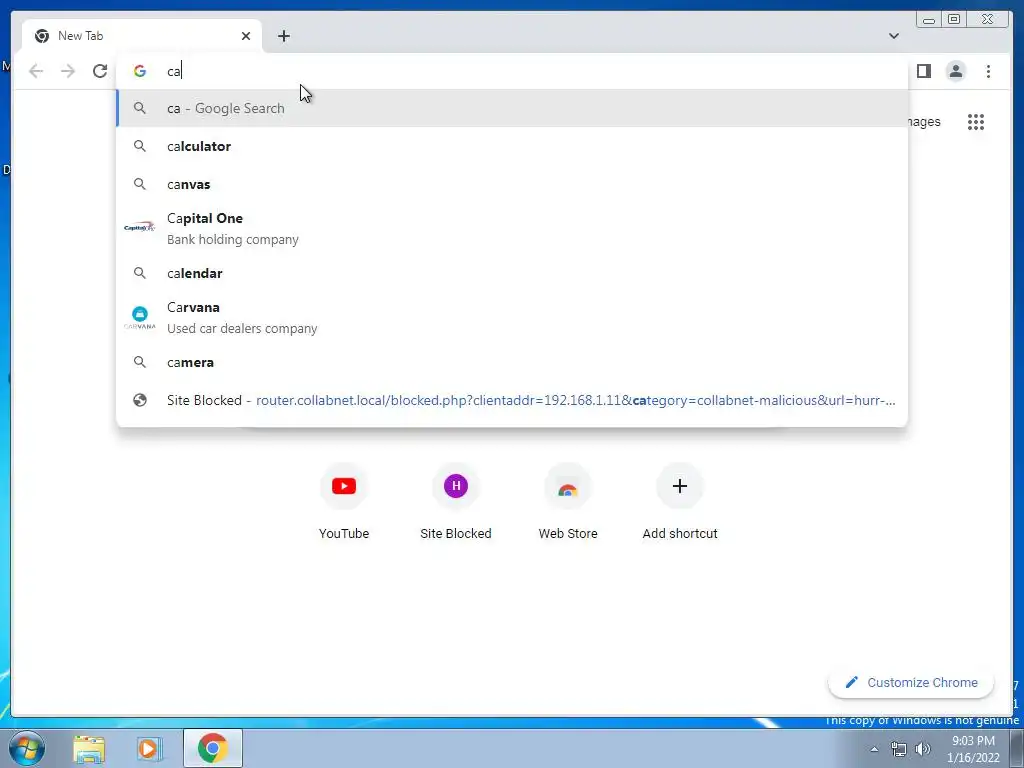This screenshot has width=1024, height=768.
Task: Open the volume speaker tray icon
Action: tap(923, 749)
